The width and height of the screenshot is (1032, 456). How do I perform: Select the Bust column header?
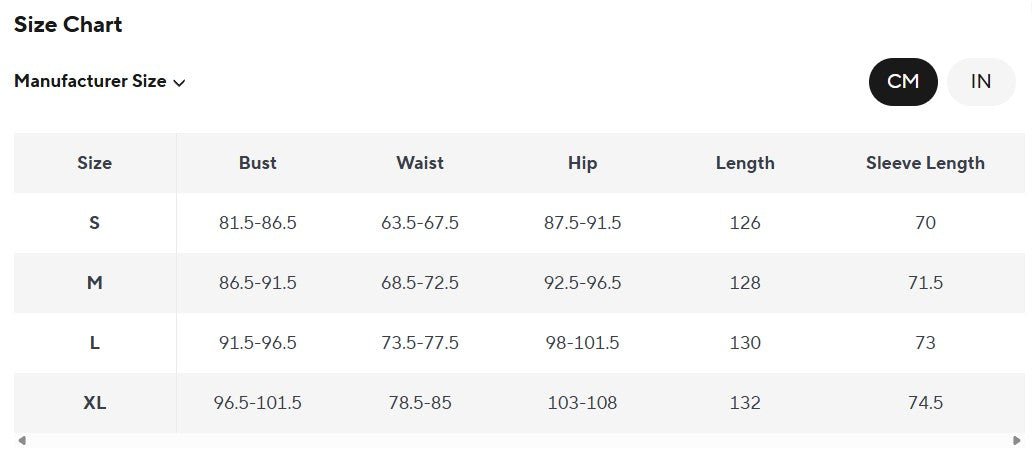258,163
